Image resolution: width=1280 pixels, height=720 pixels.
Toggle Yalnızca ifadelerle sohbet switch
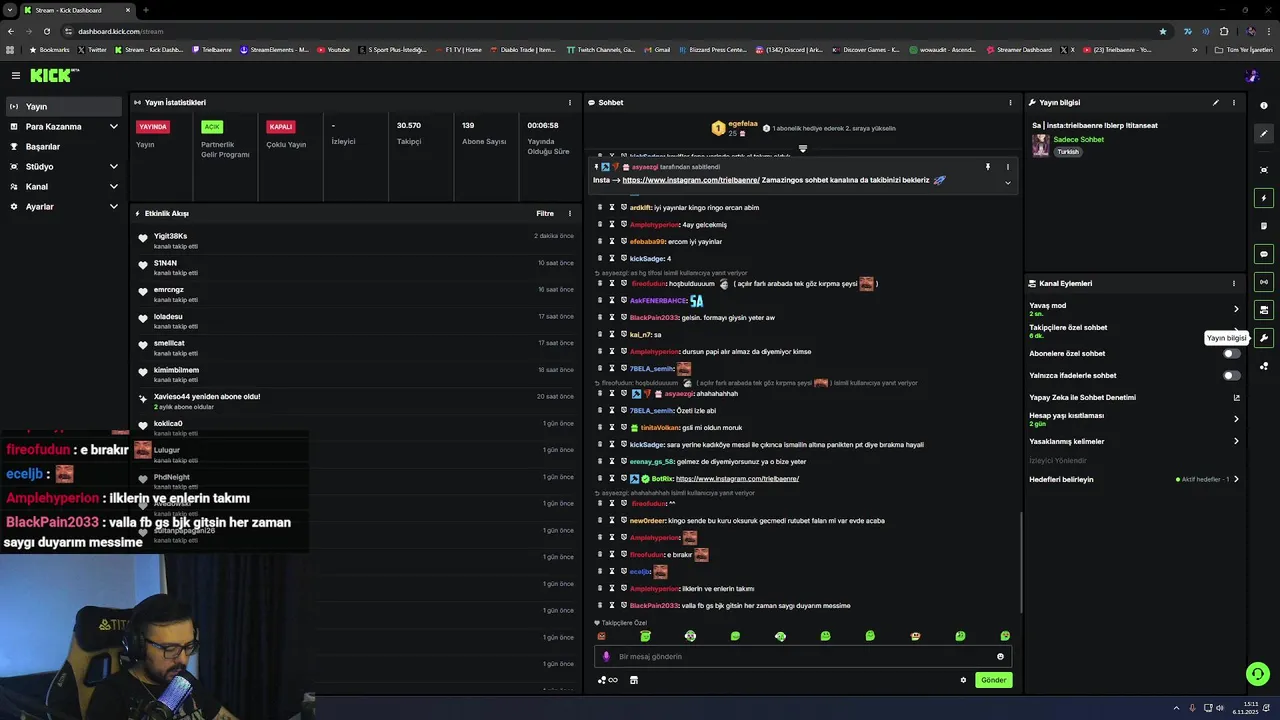[x=1232, y=376]
